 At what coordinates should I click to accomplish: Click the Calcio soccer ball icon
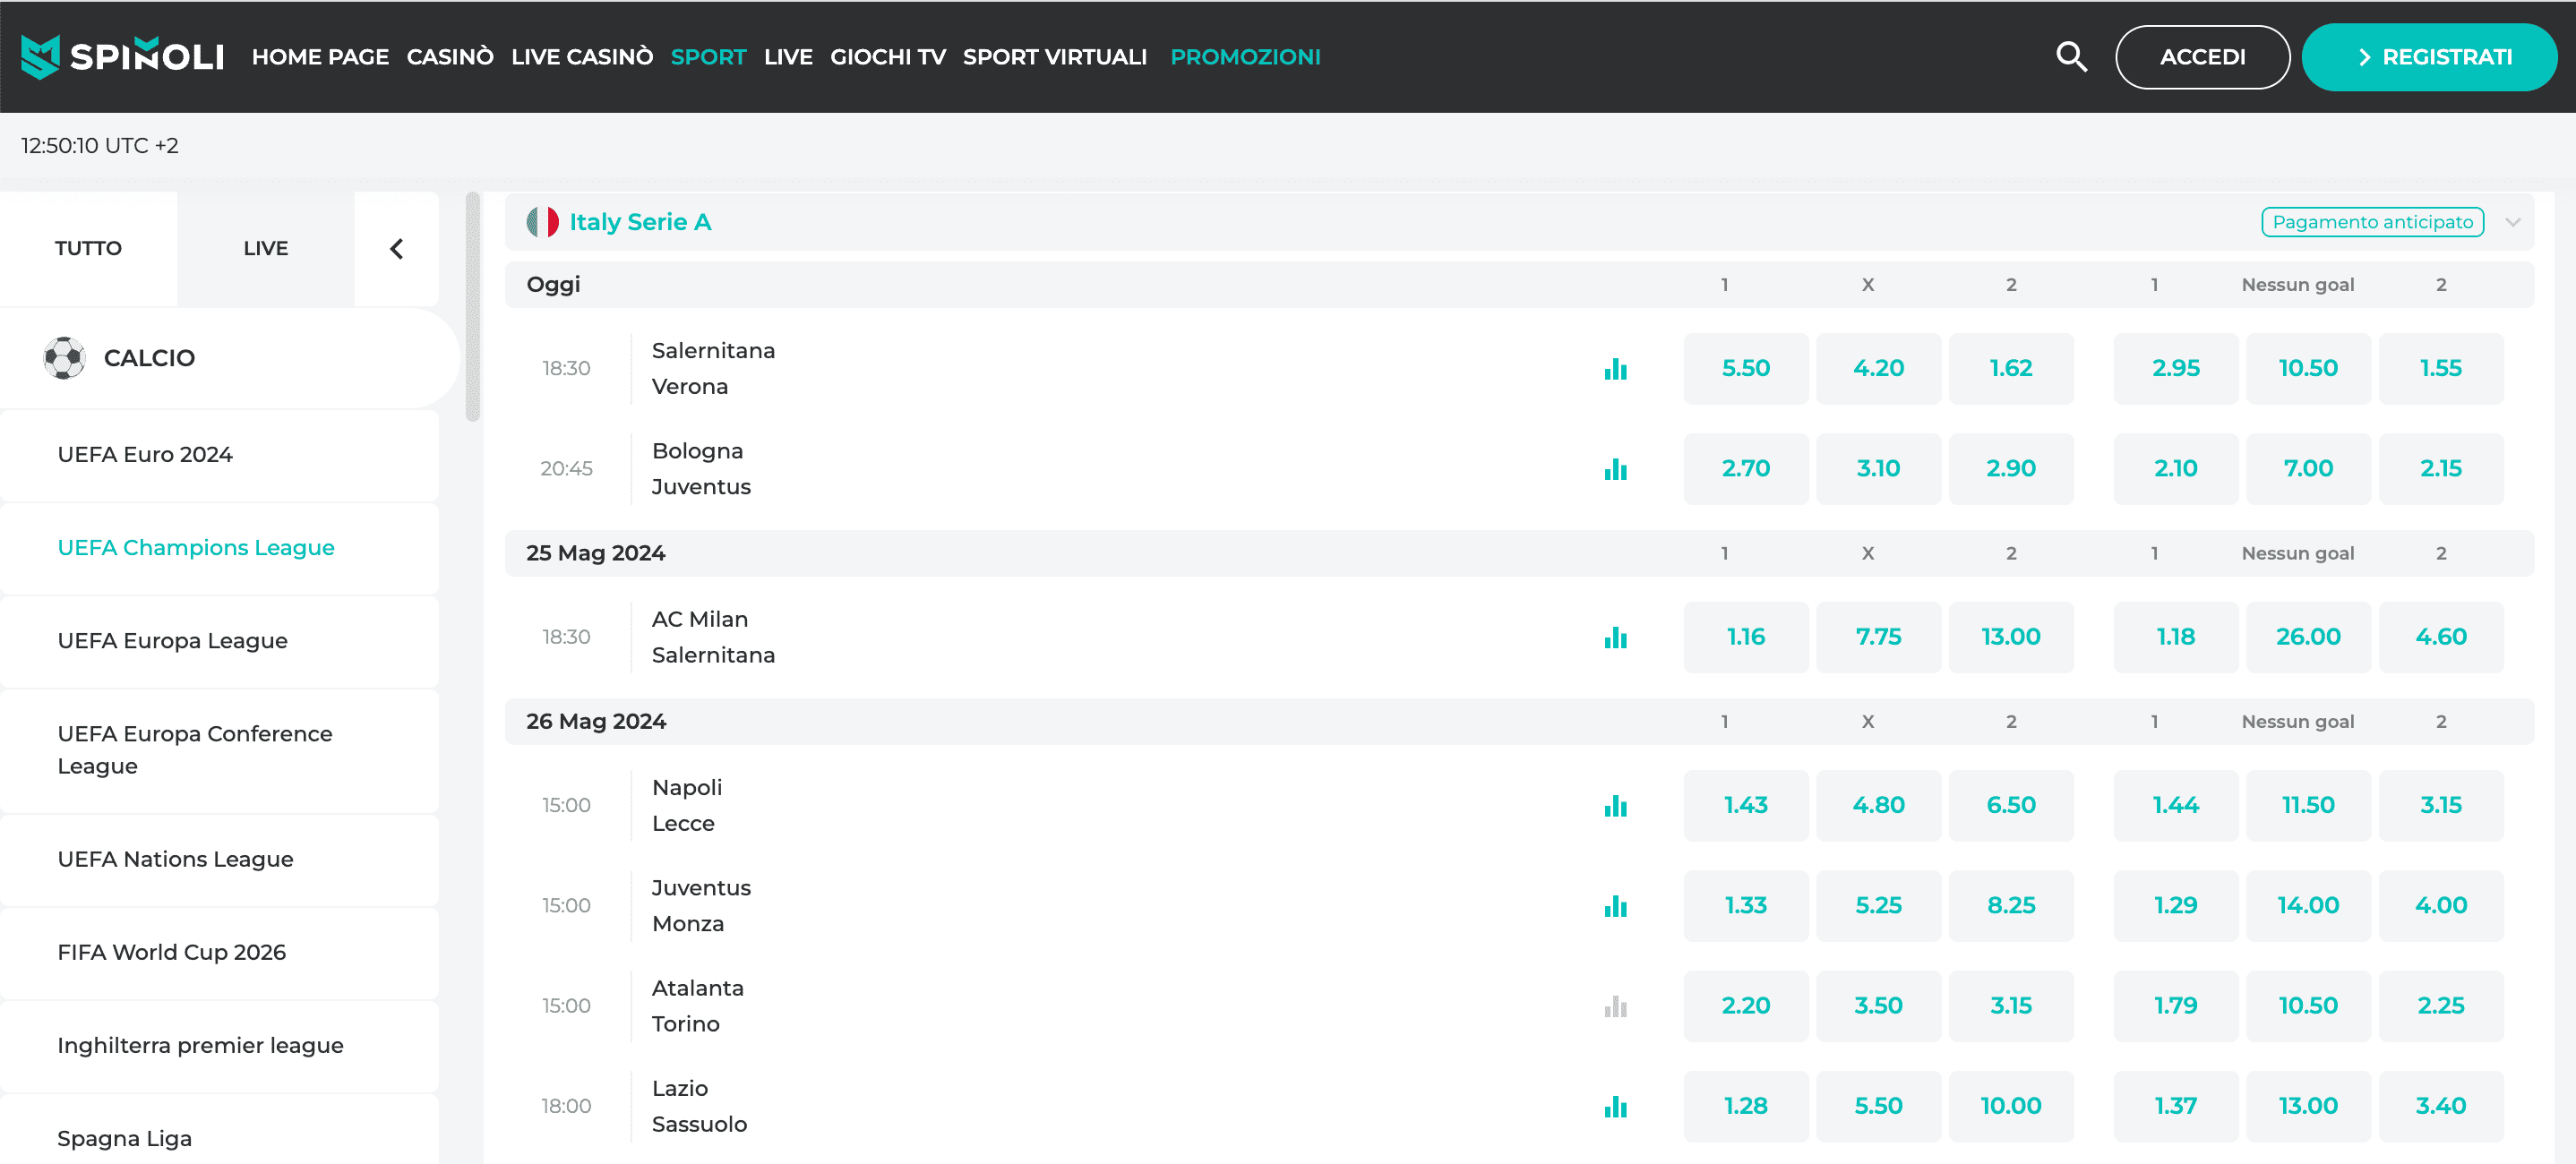click(66, 357)
